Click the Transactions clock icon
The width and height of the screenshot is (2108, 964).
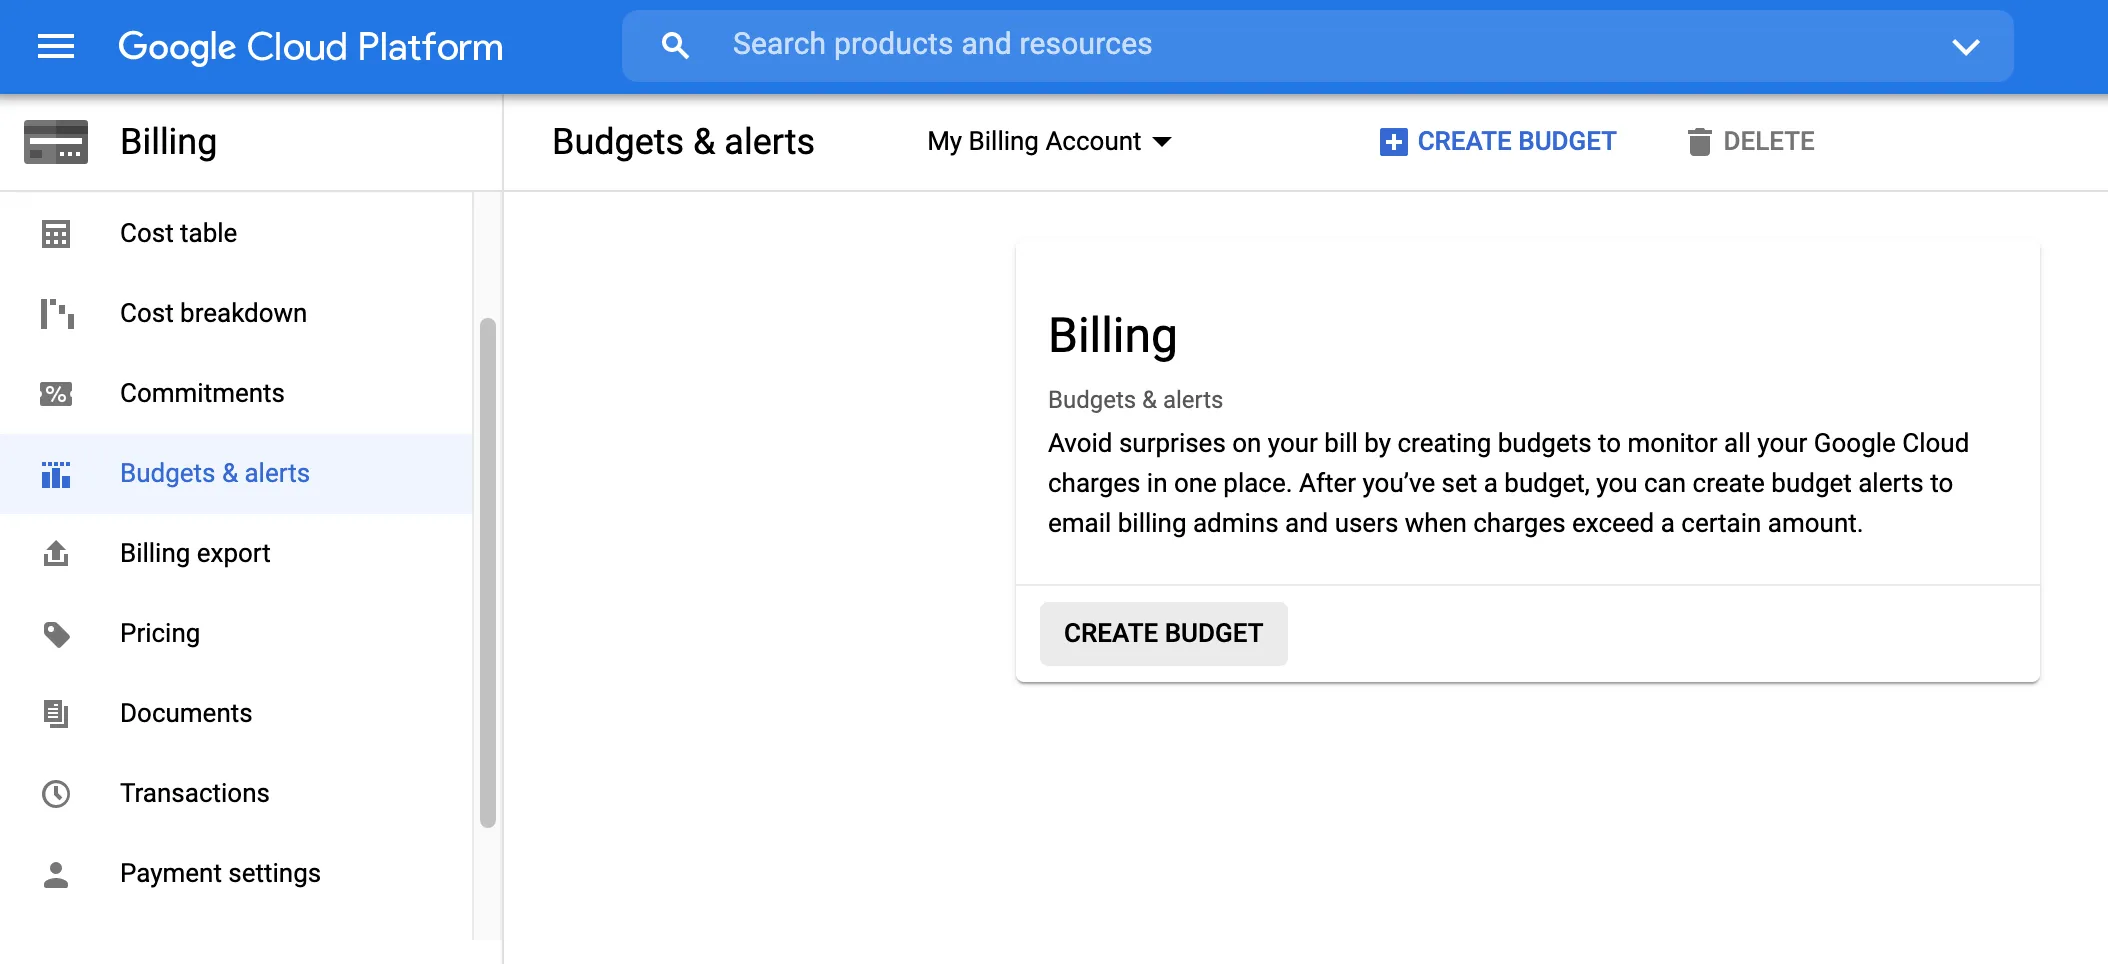point(56,794)
